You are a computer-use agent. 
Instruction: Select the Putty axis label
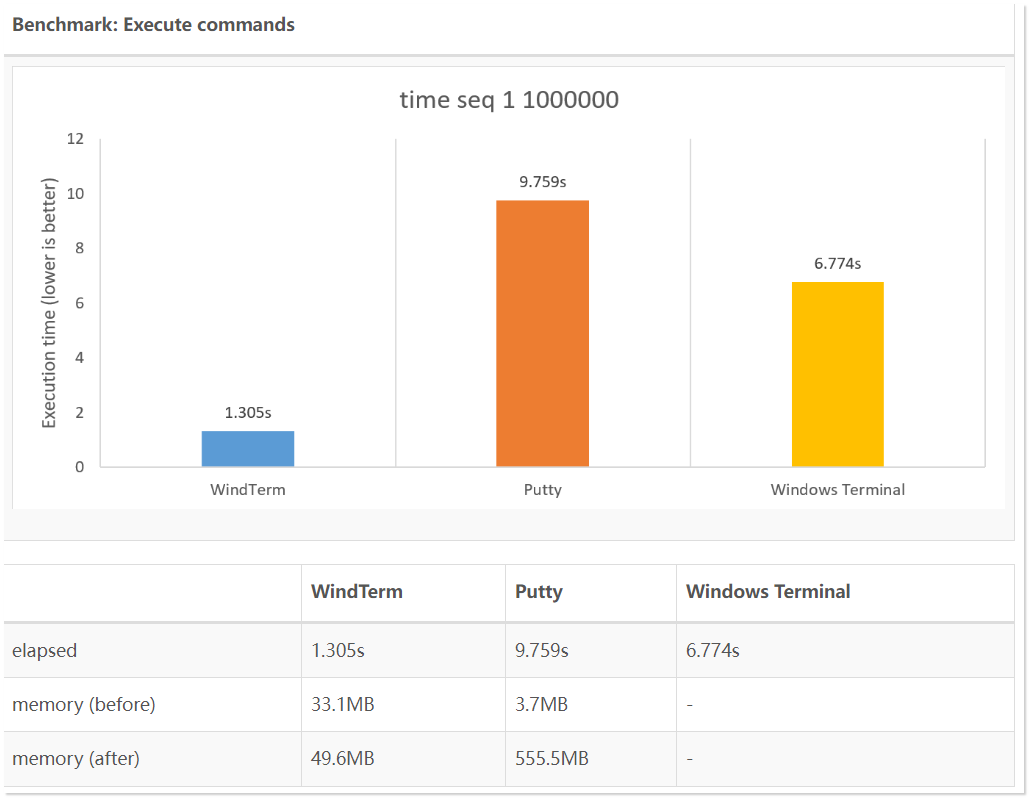(x=542, y=490)
